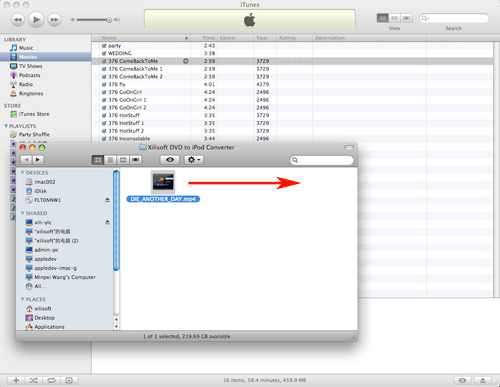The image size is (500, 387).
Task: Adjust the iTunes volume slider knob
Action: (109, 20)
